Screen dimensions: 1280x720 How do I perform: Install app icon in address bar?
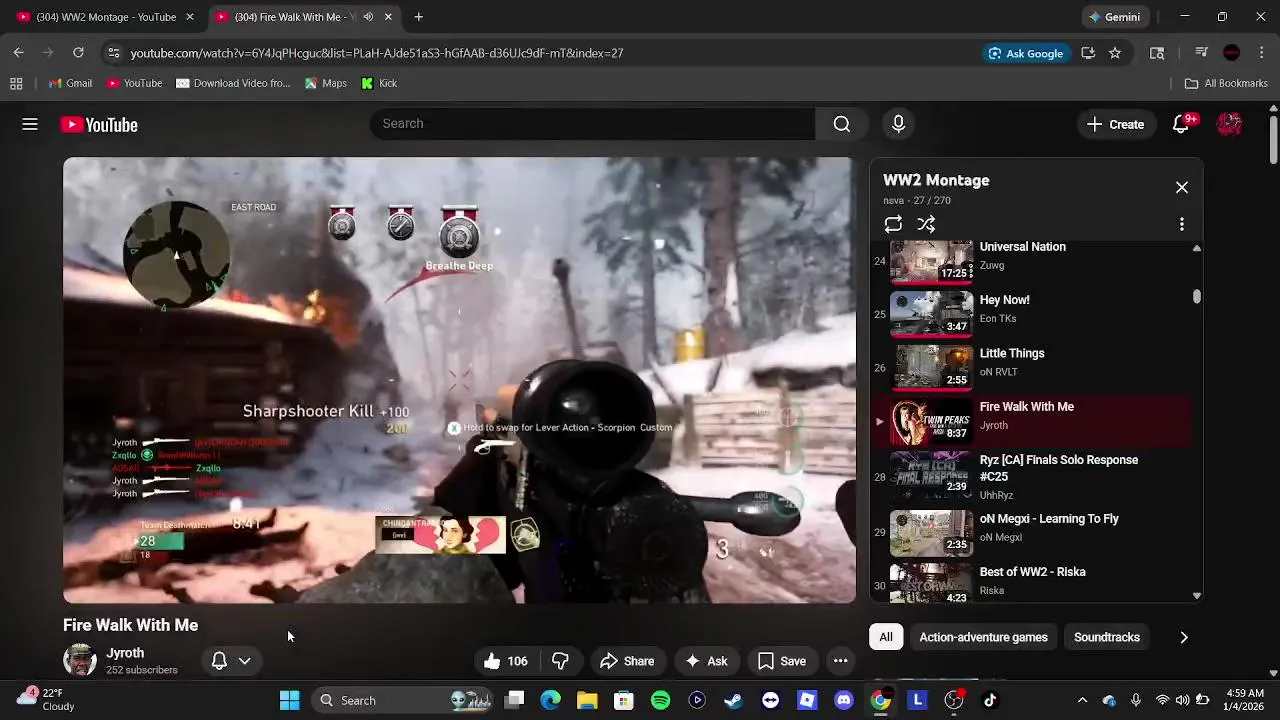pyautogui.click(x=1088, y=53)
